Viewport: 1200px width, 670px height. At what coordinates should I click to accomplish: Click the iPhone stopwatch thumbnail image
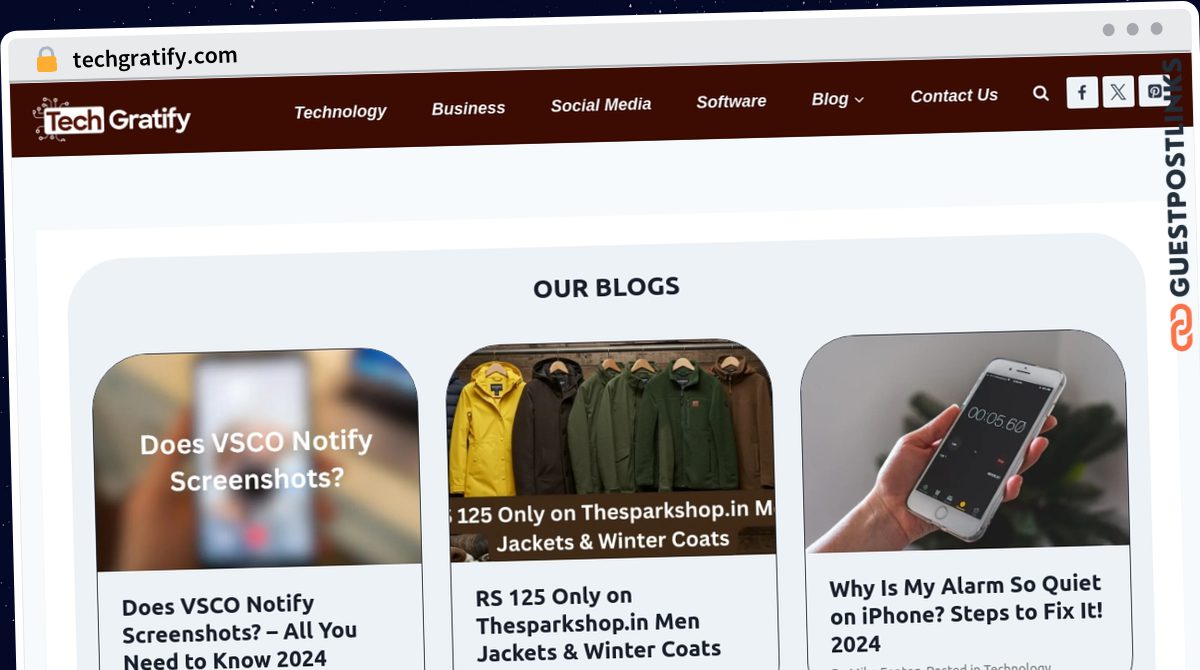click(965, 441)
